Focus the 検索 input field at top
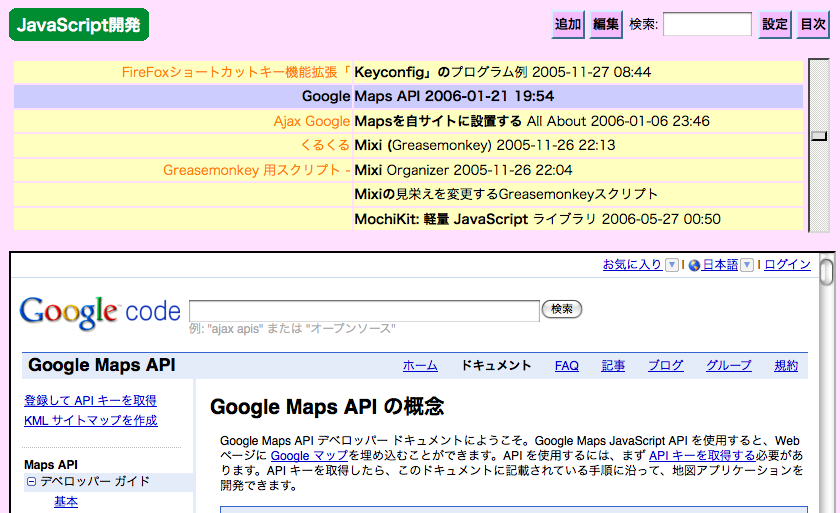The height and width of the screenshot is (513, 840). coord(707,24)
